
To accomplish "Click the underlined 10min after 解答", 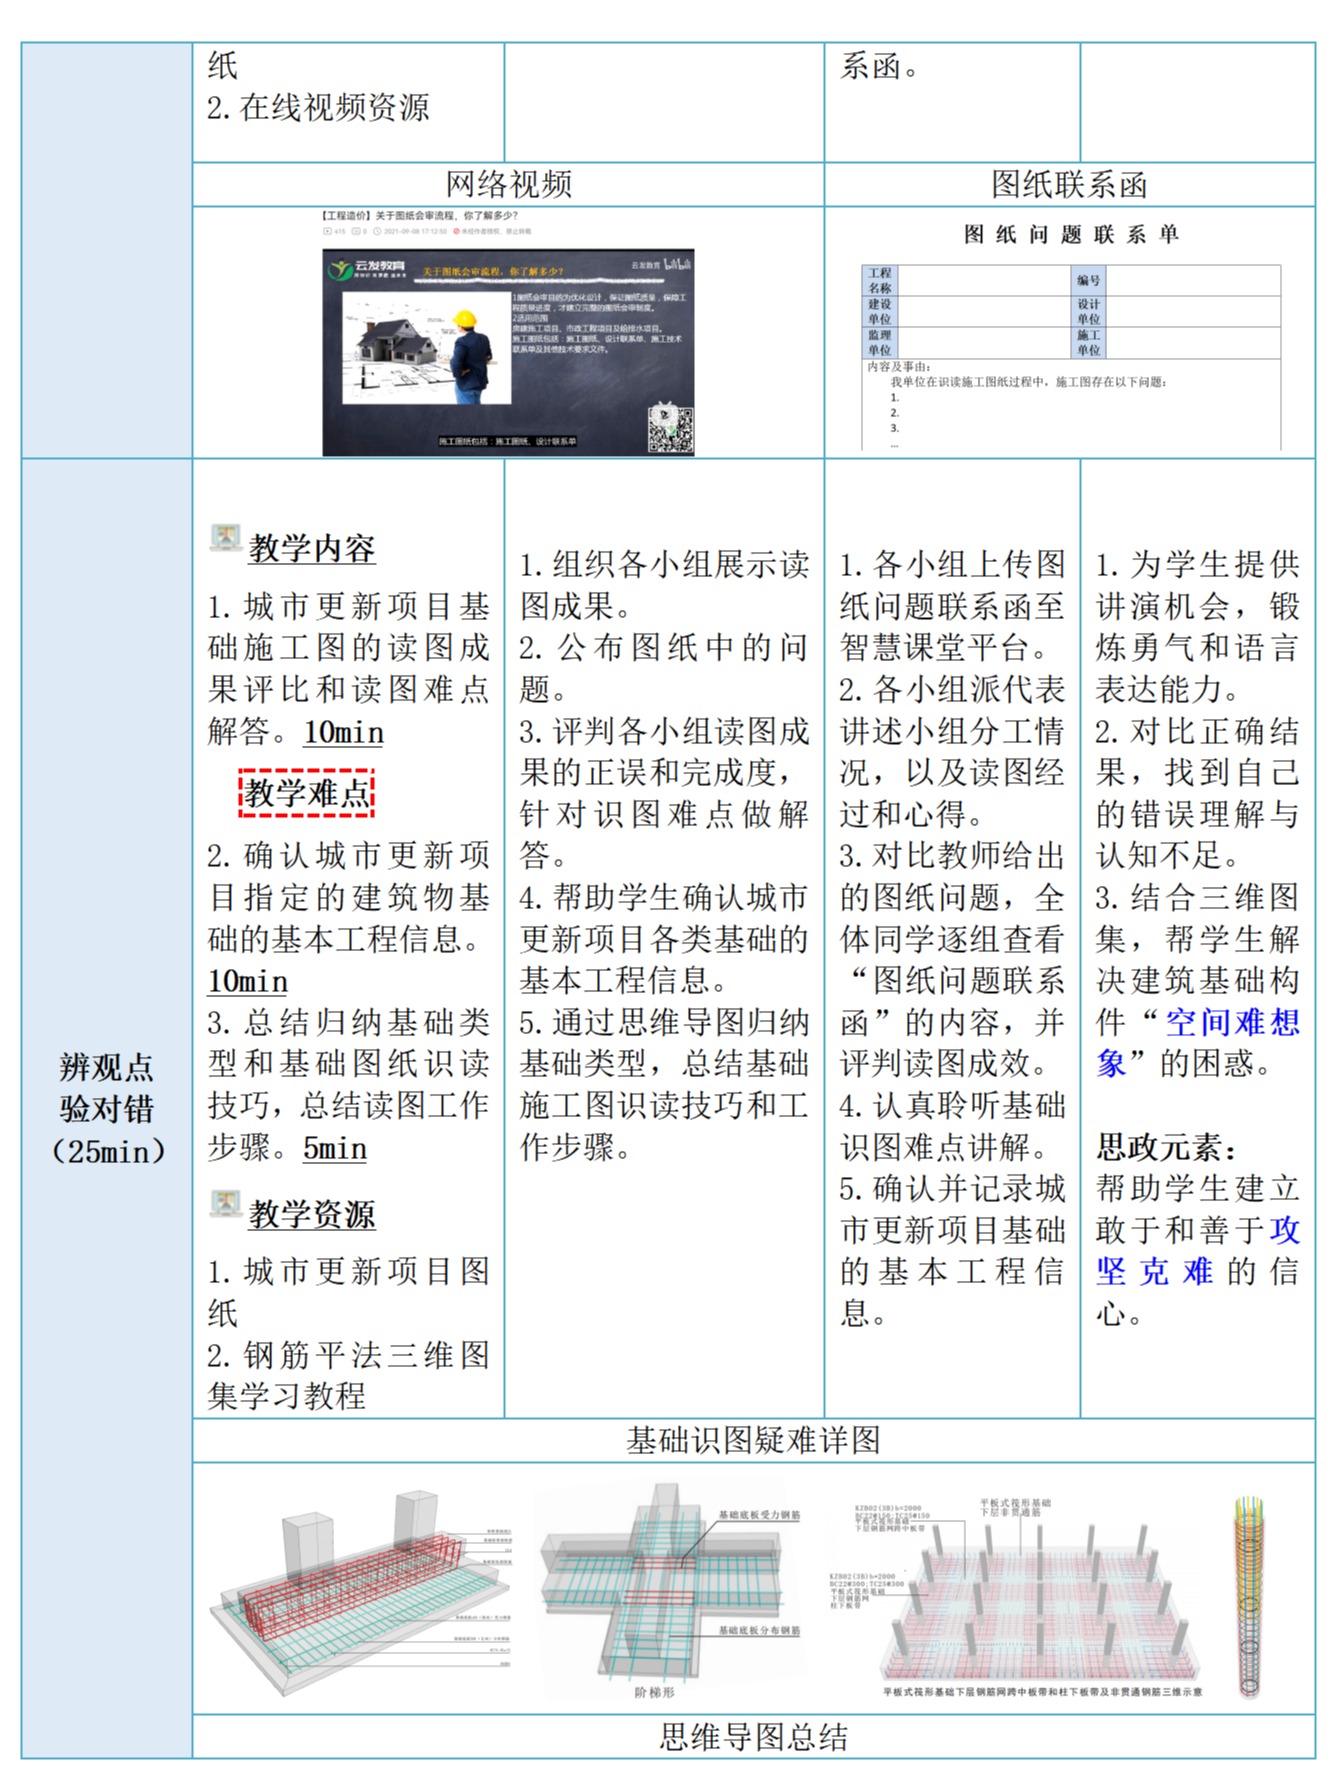I will click(344, 732).
